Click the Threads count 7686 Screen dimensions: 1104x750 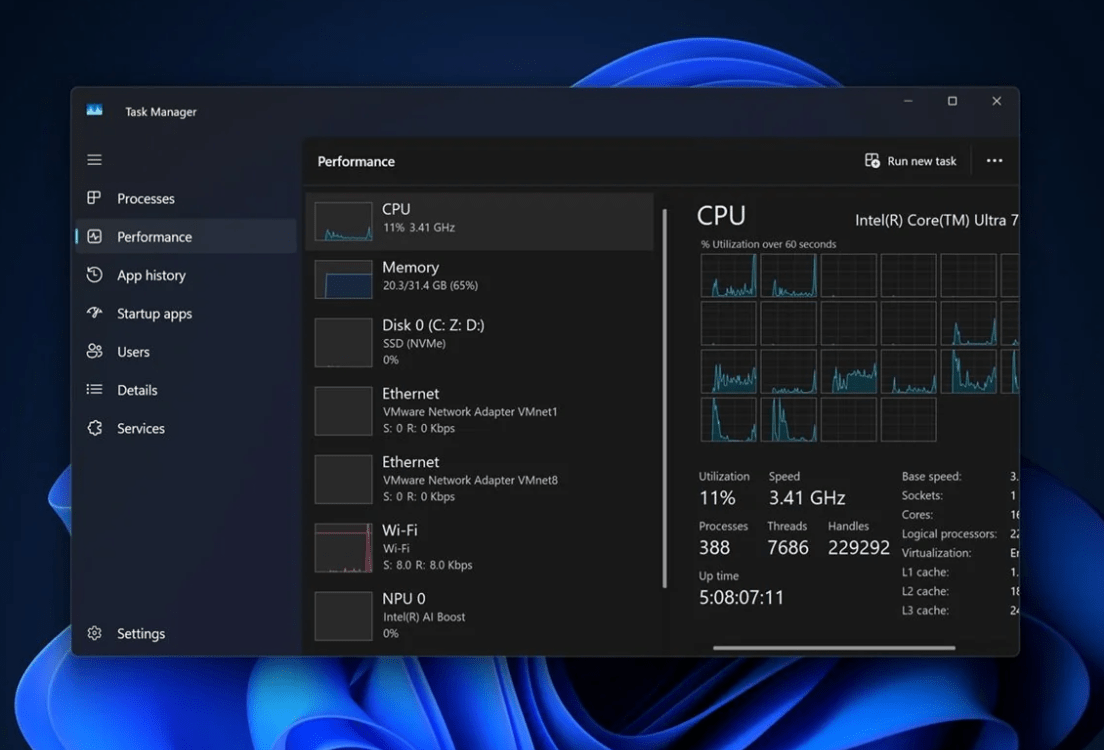pos(787,547)
